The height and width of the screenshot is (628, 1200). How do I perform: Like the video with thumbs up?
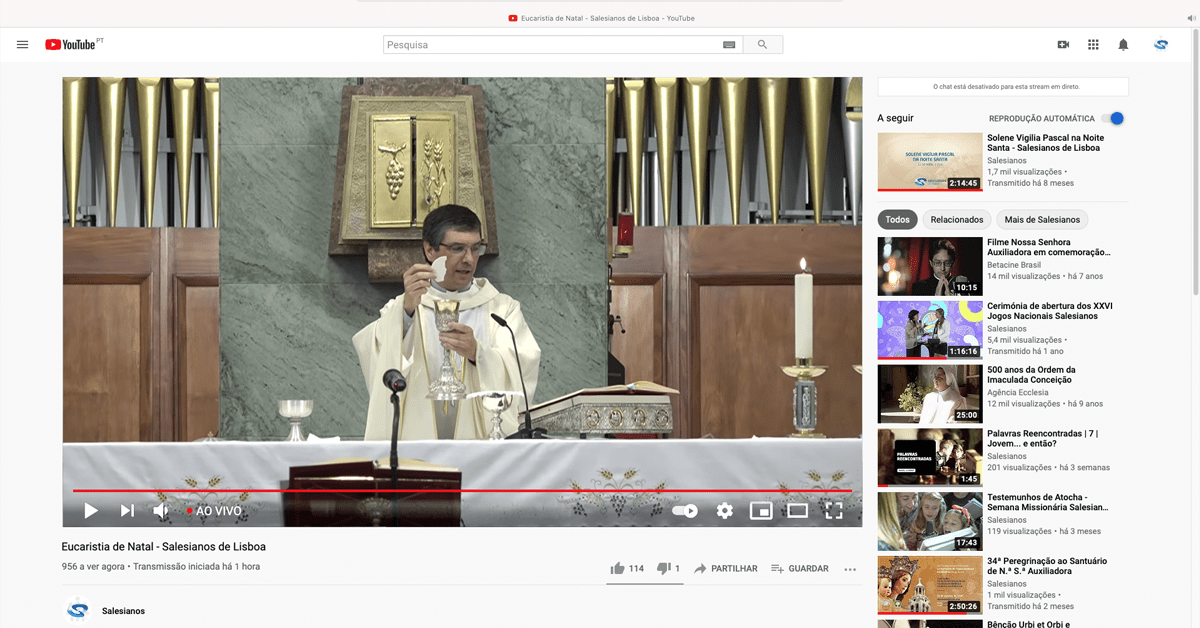[627, 568]
